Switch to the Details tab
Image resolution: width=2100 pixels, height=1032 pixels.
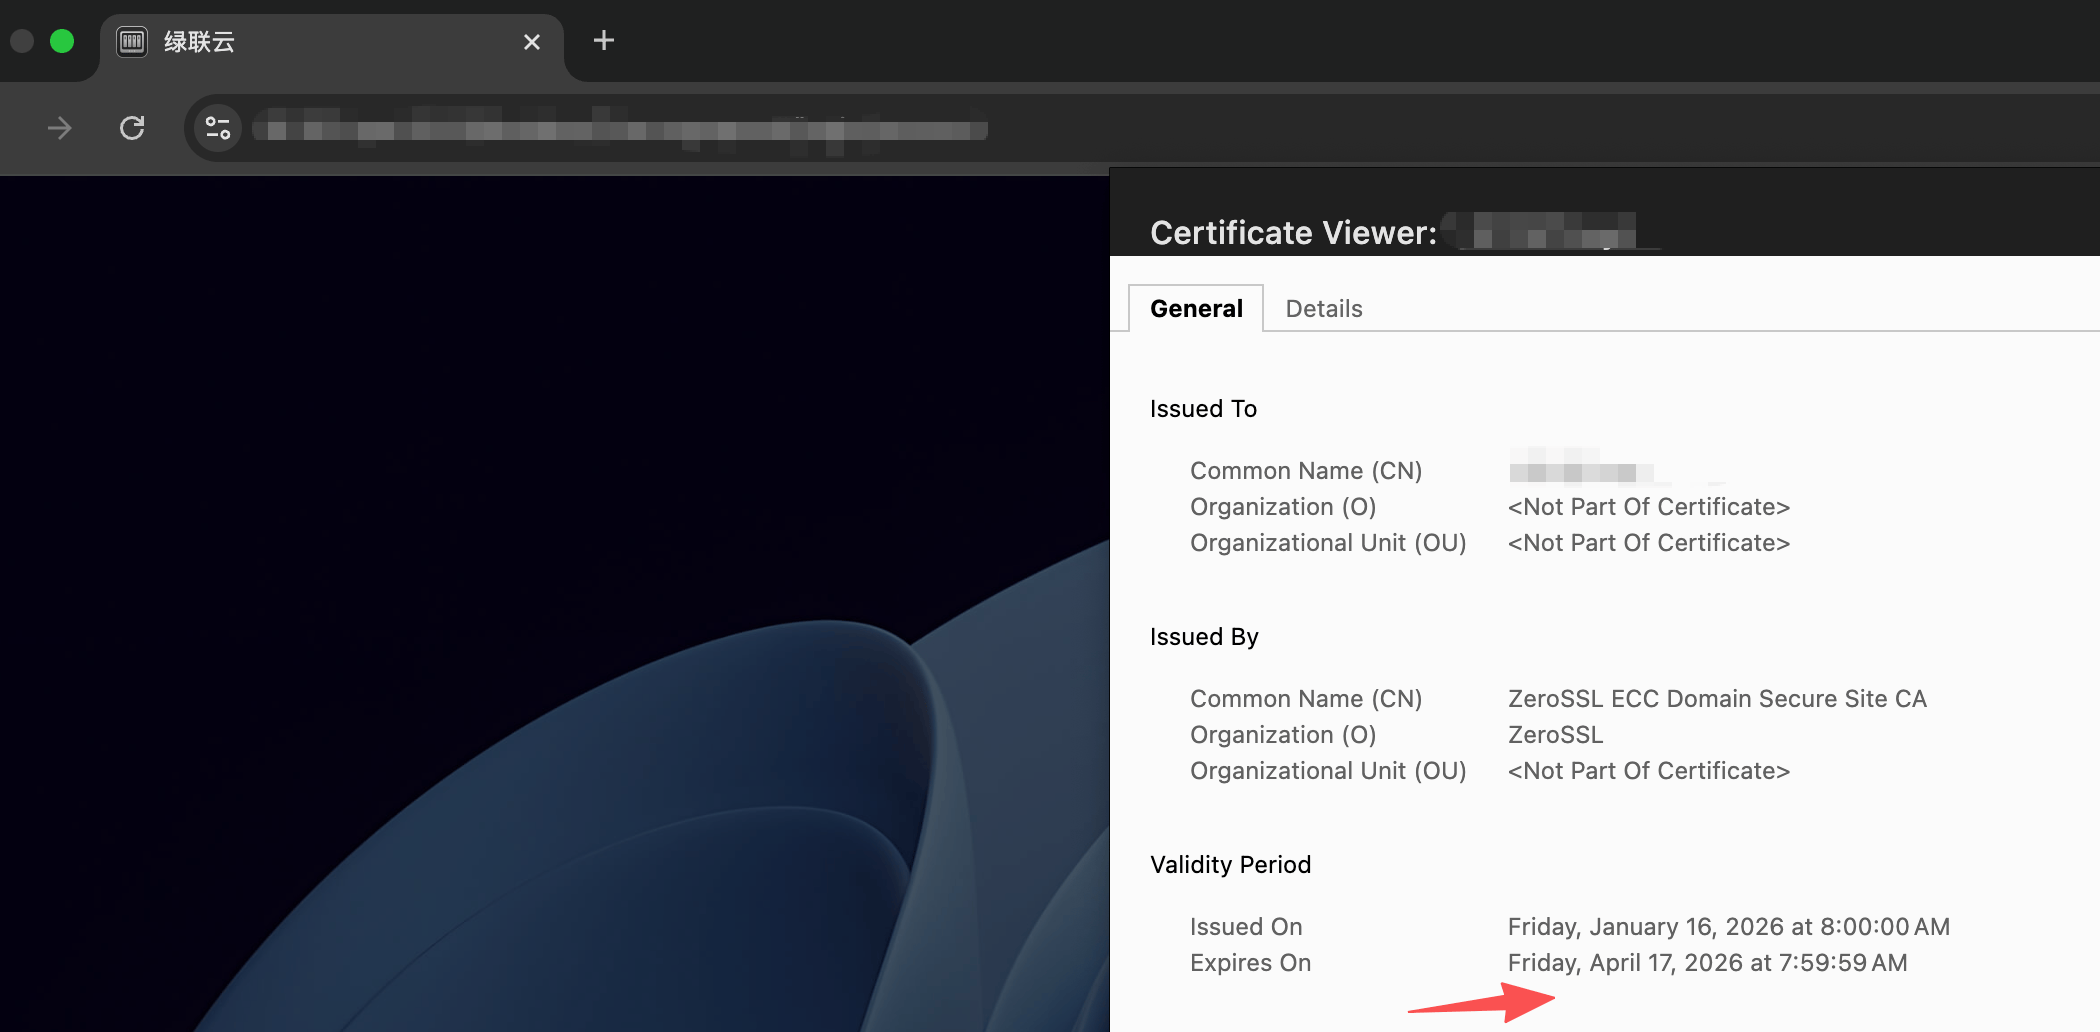click(1323, 309)
